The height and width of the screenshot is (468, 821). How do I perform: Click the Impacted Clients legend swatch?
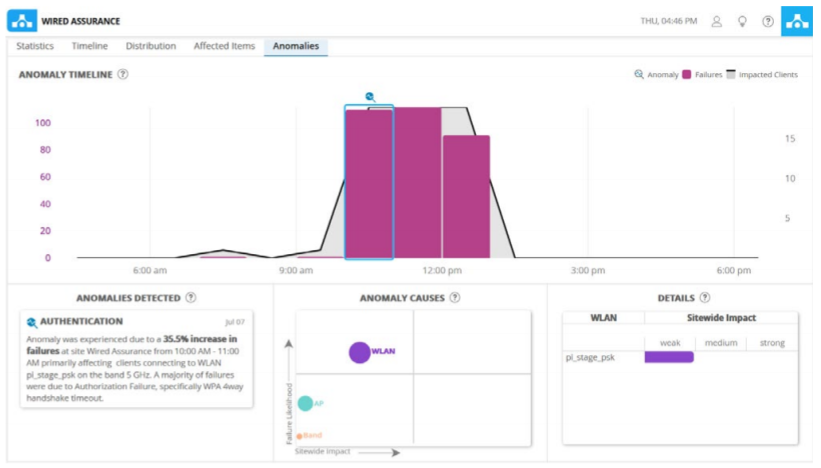tap(731, 74)
